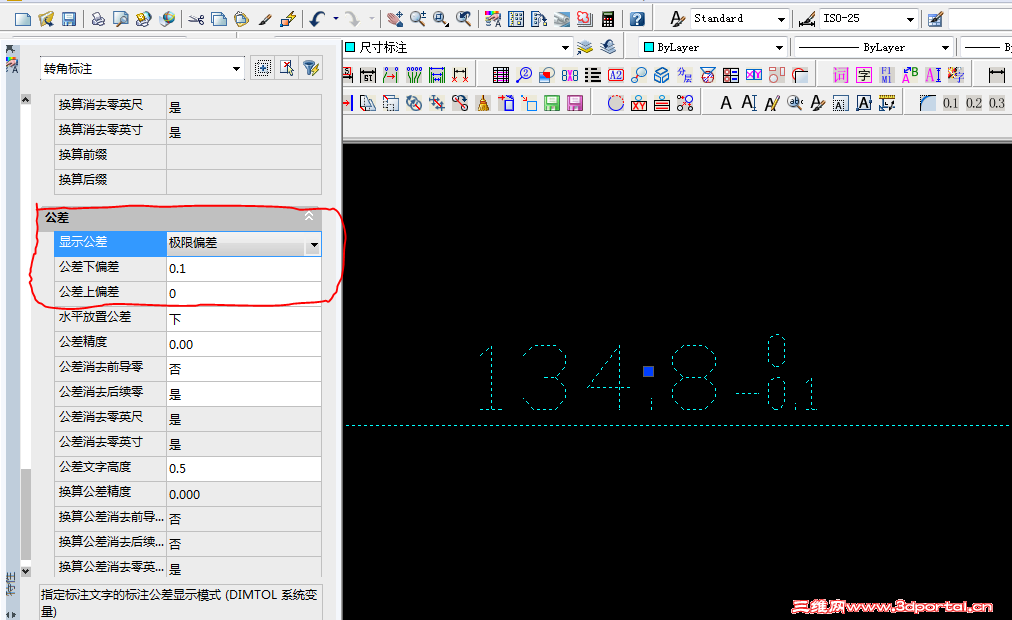
Task: Click the XY coordinate label icon
Action: [x=639, y=103]
